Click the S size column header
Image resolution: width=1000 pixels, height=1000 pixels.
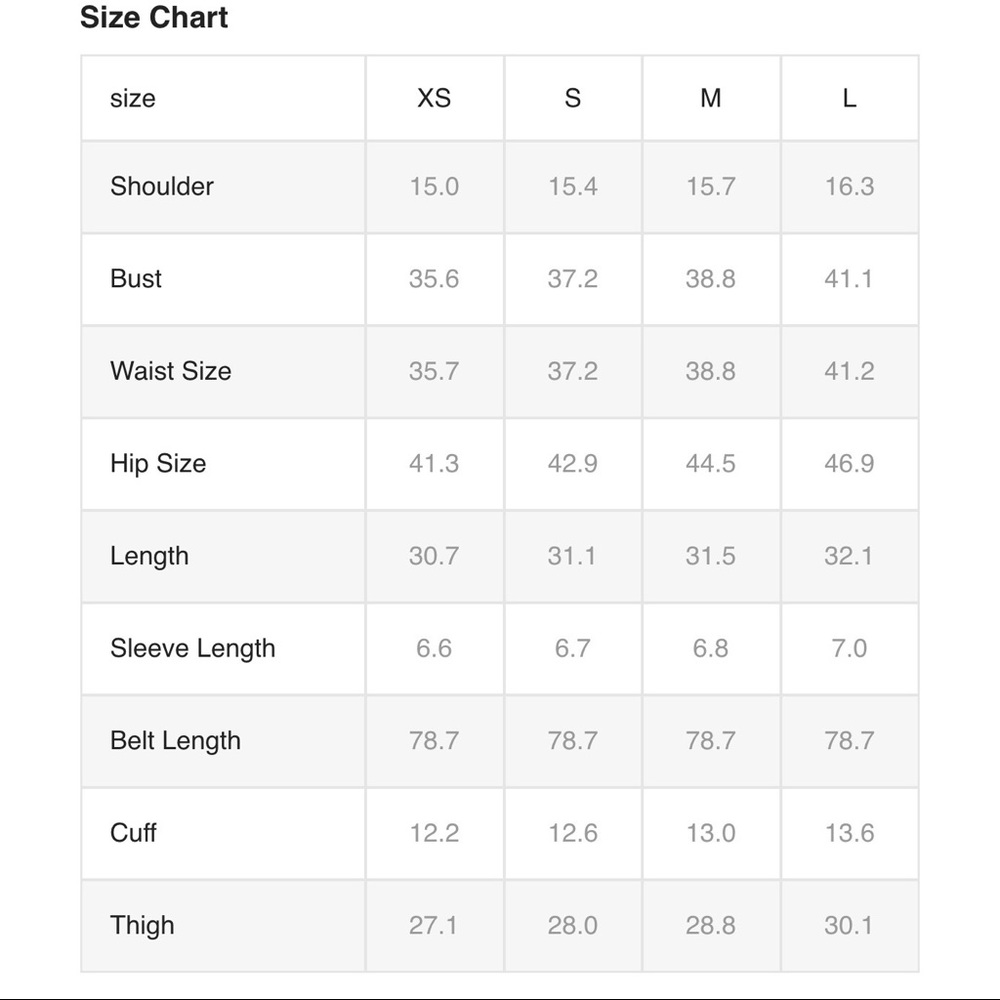[x=572, y=98]
